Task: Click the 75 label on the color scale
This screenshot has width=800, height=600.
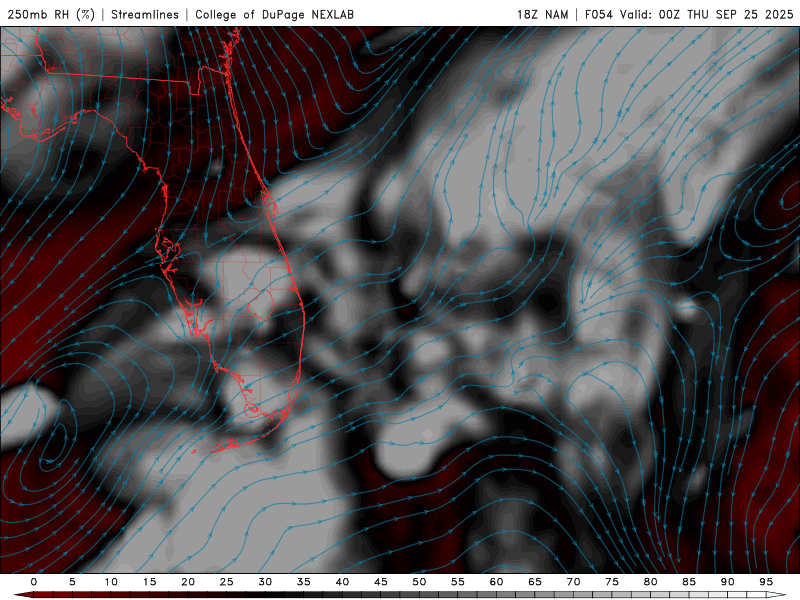Action: pyautogui.click(x=612, y=582)
